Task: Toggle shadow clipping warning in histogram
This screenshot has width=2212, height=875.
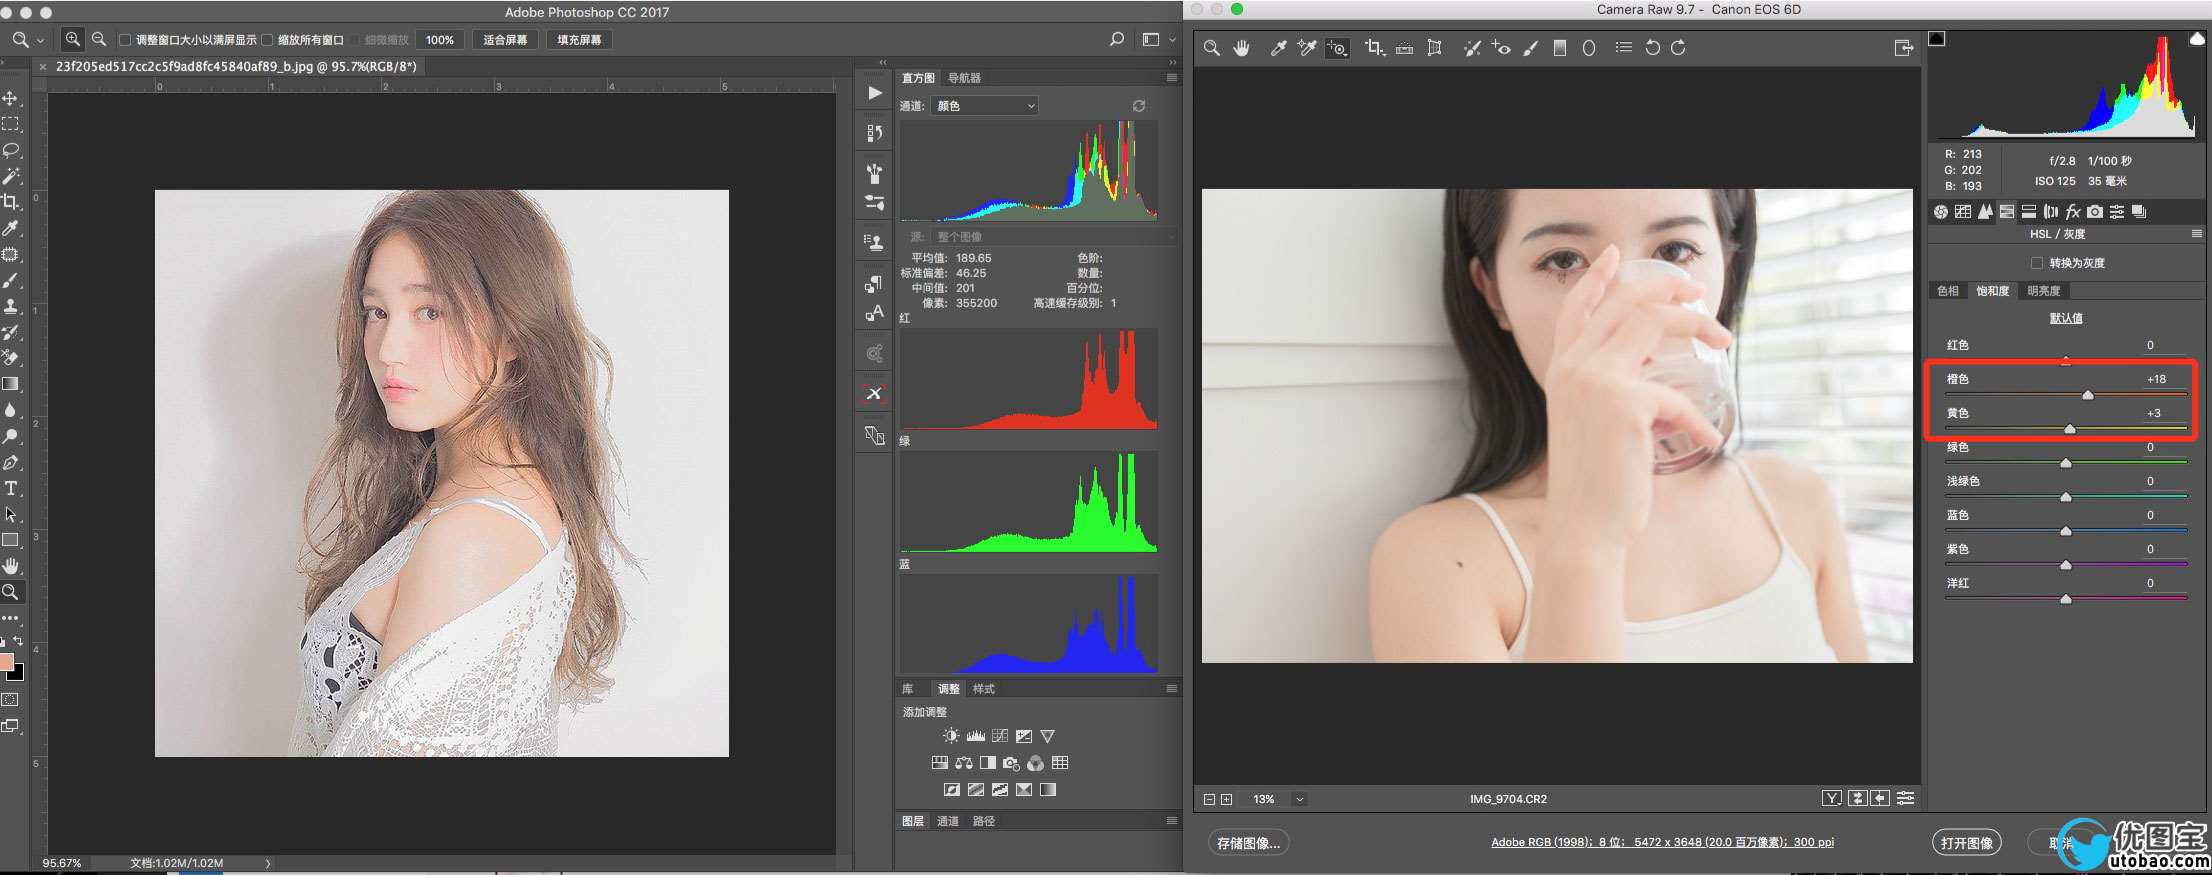Action: tap(1937, 39)
